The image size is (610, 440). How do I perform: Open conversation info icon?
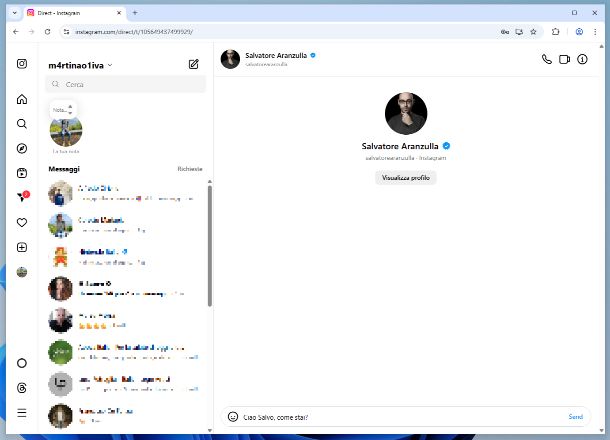tap(582, 59)
